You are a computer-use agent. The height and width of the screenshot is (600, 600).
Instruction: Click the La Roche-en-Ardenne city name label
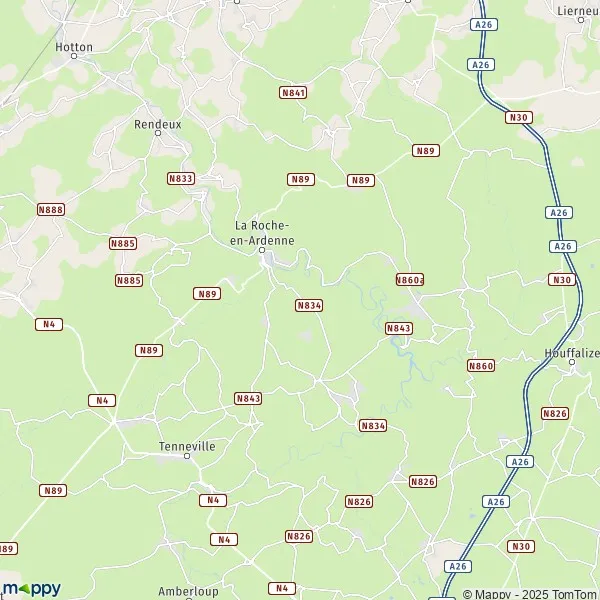262,233
